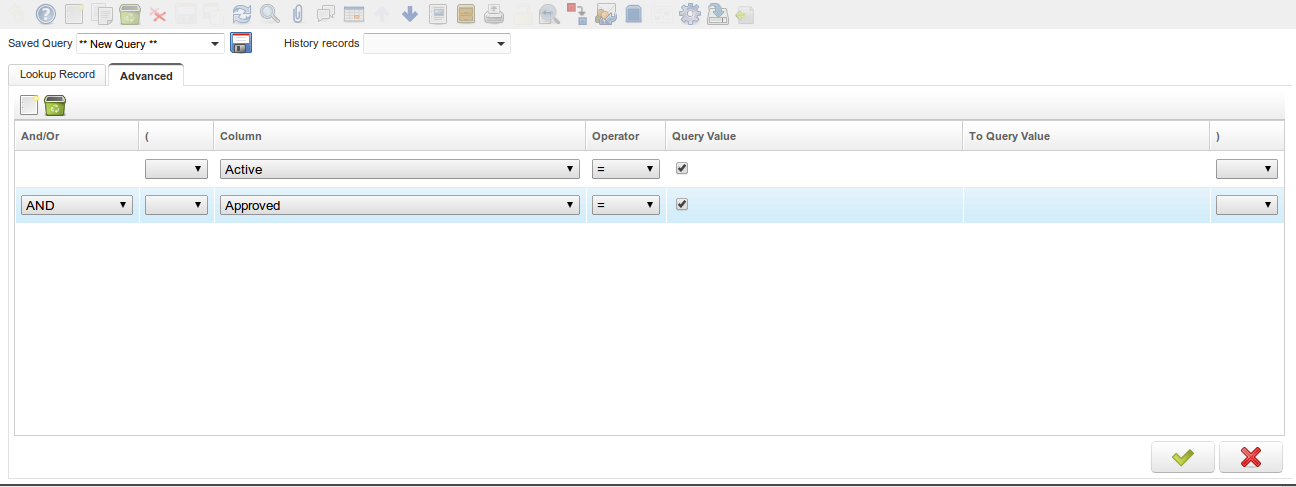Toggle the Approved query value checkbox
Viewport: 1296px width, 487px height.
[682, 204]
